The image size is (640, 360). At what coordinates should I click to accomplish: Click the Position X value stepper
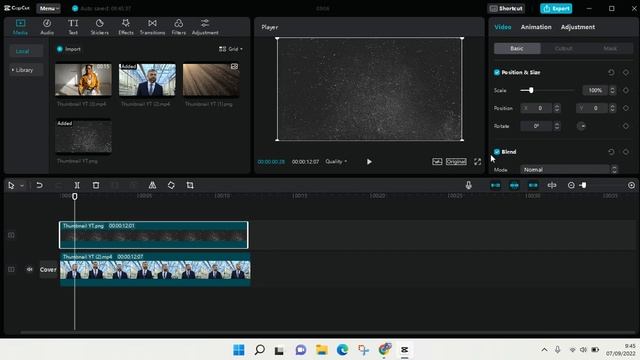pyautogui.click(x=557, y=108)
